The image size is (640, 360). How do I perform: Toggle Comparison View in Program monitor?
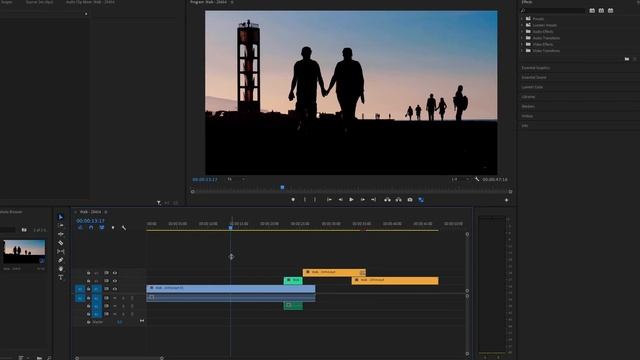[421, 200]
